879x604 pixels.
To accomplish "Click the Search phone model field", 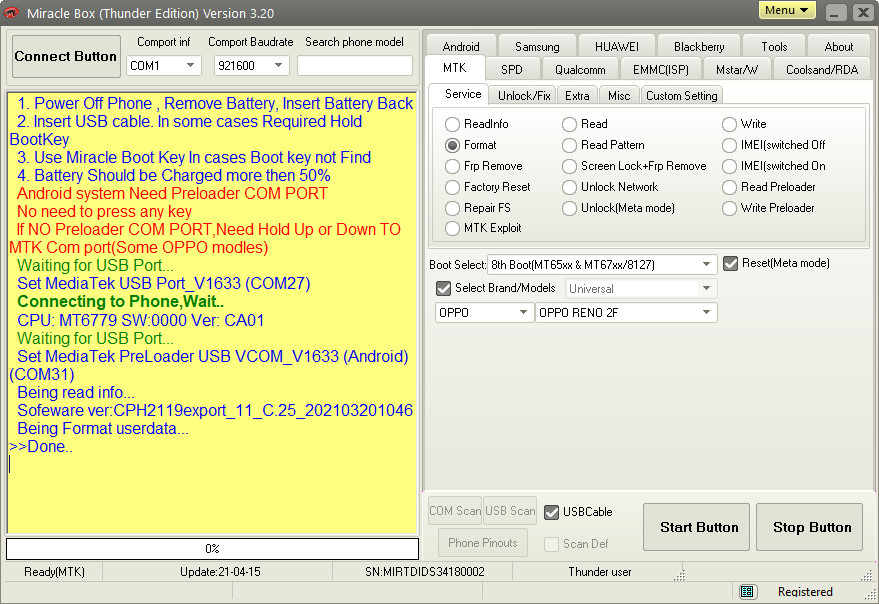I will 355,66.
